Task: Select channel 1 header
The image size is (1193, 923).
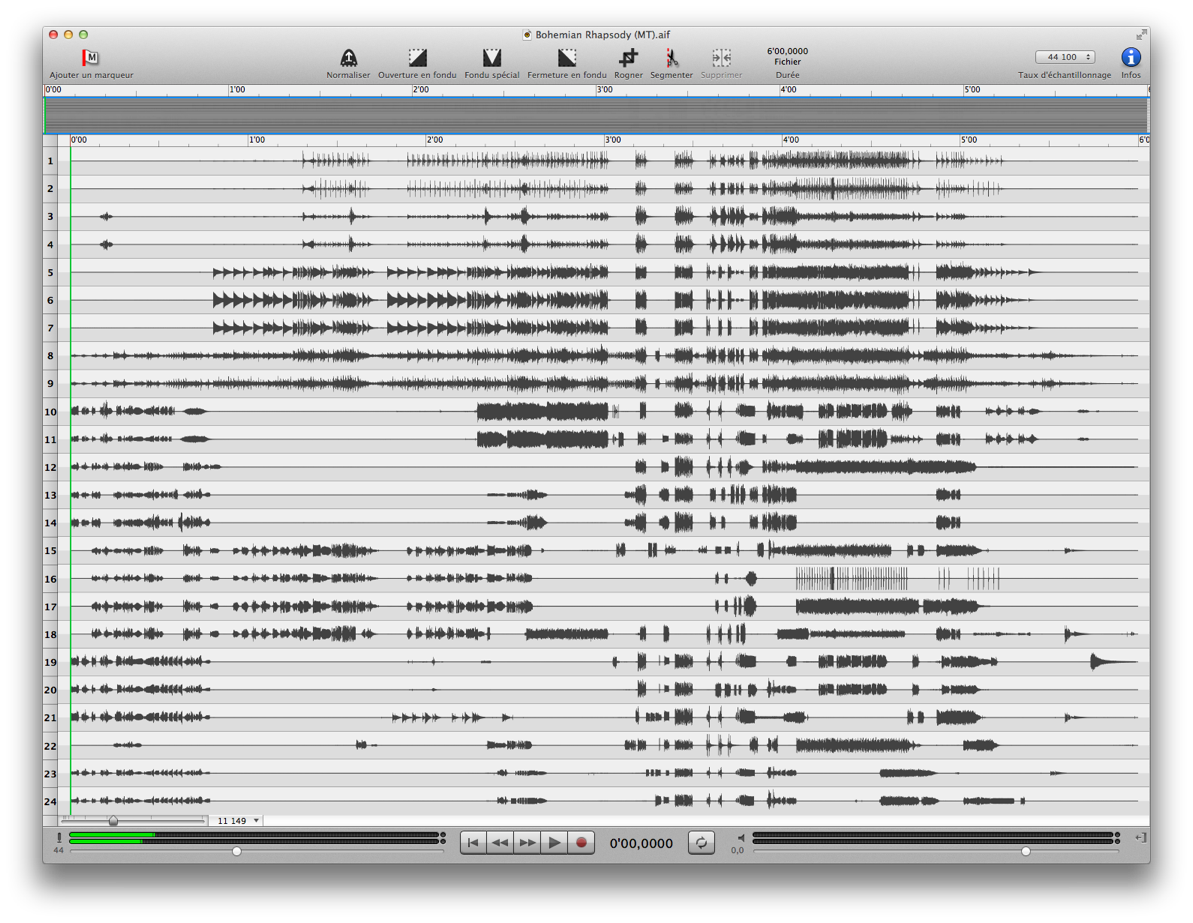Action: click(x=51, y=161)
